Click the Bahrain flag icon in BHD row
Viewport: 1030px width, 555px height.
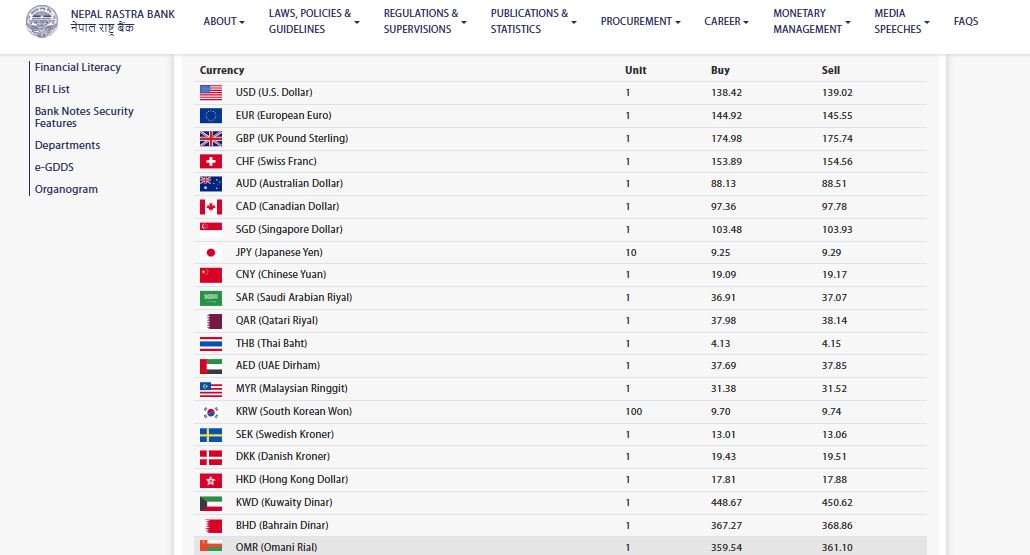(x=211, y=525)
